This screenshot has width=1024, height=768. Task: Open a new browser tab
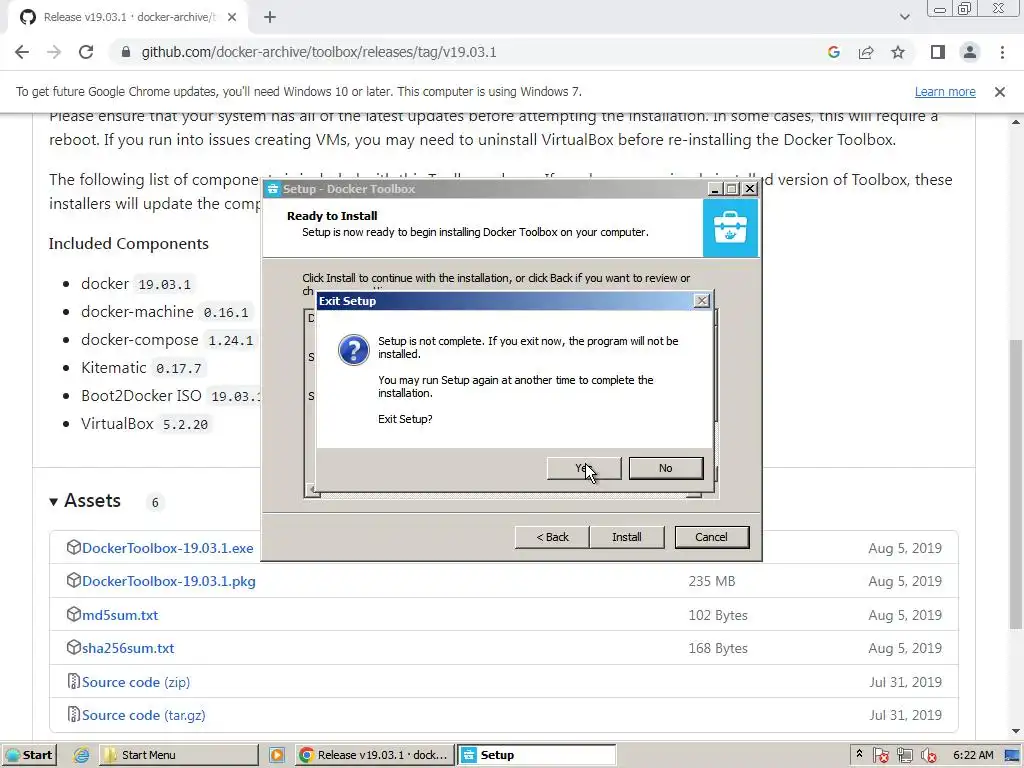(x=270, y=18)
